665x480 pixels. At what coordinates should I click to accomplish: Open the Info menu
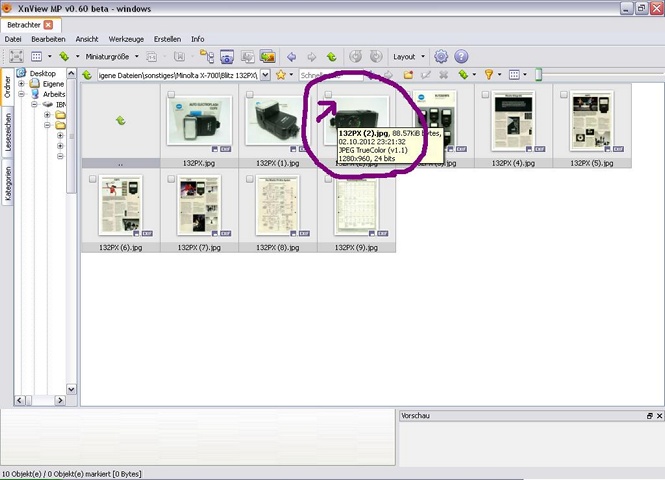[x=198, y=39]
